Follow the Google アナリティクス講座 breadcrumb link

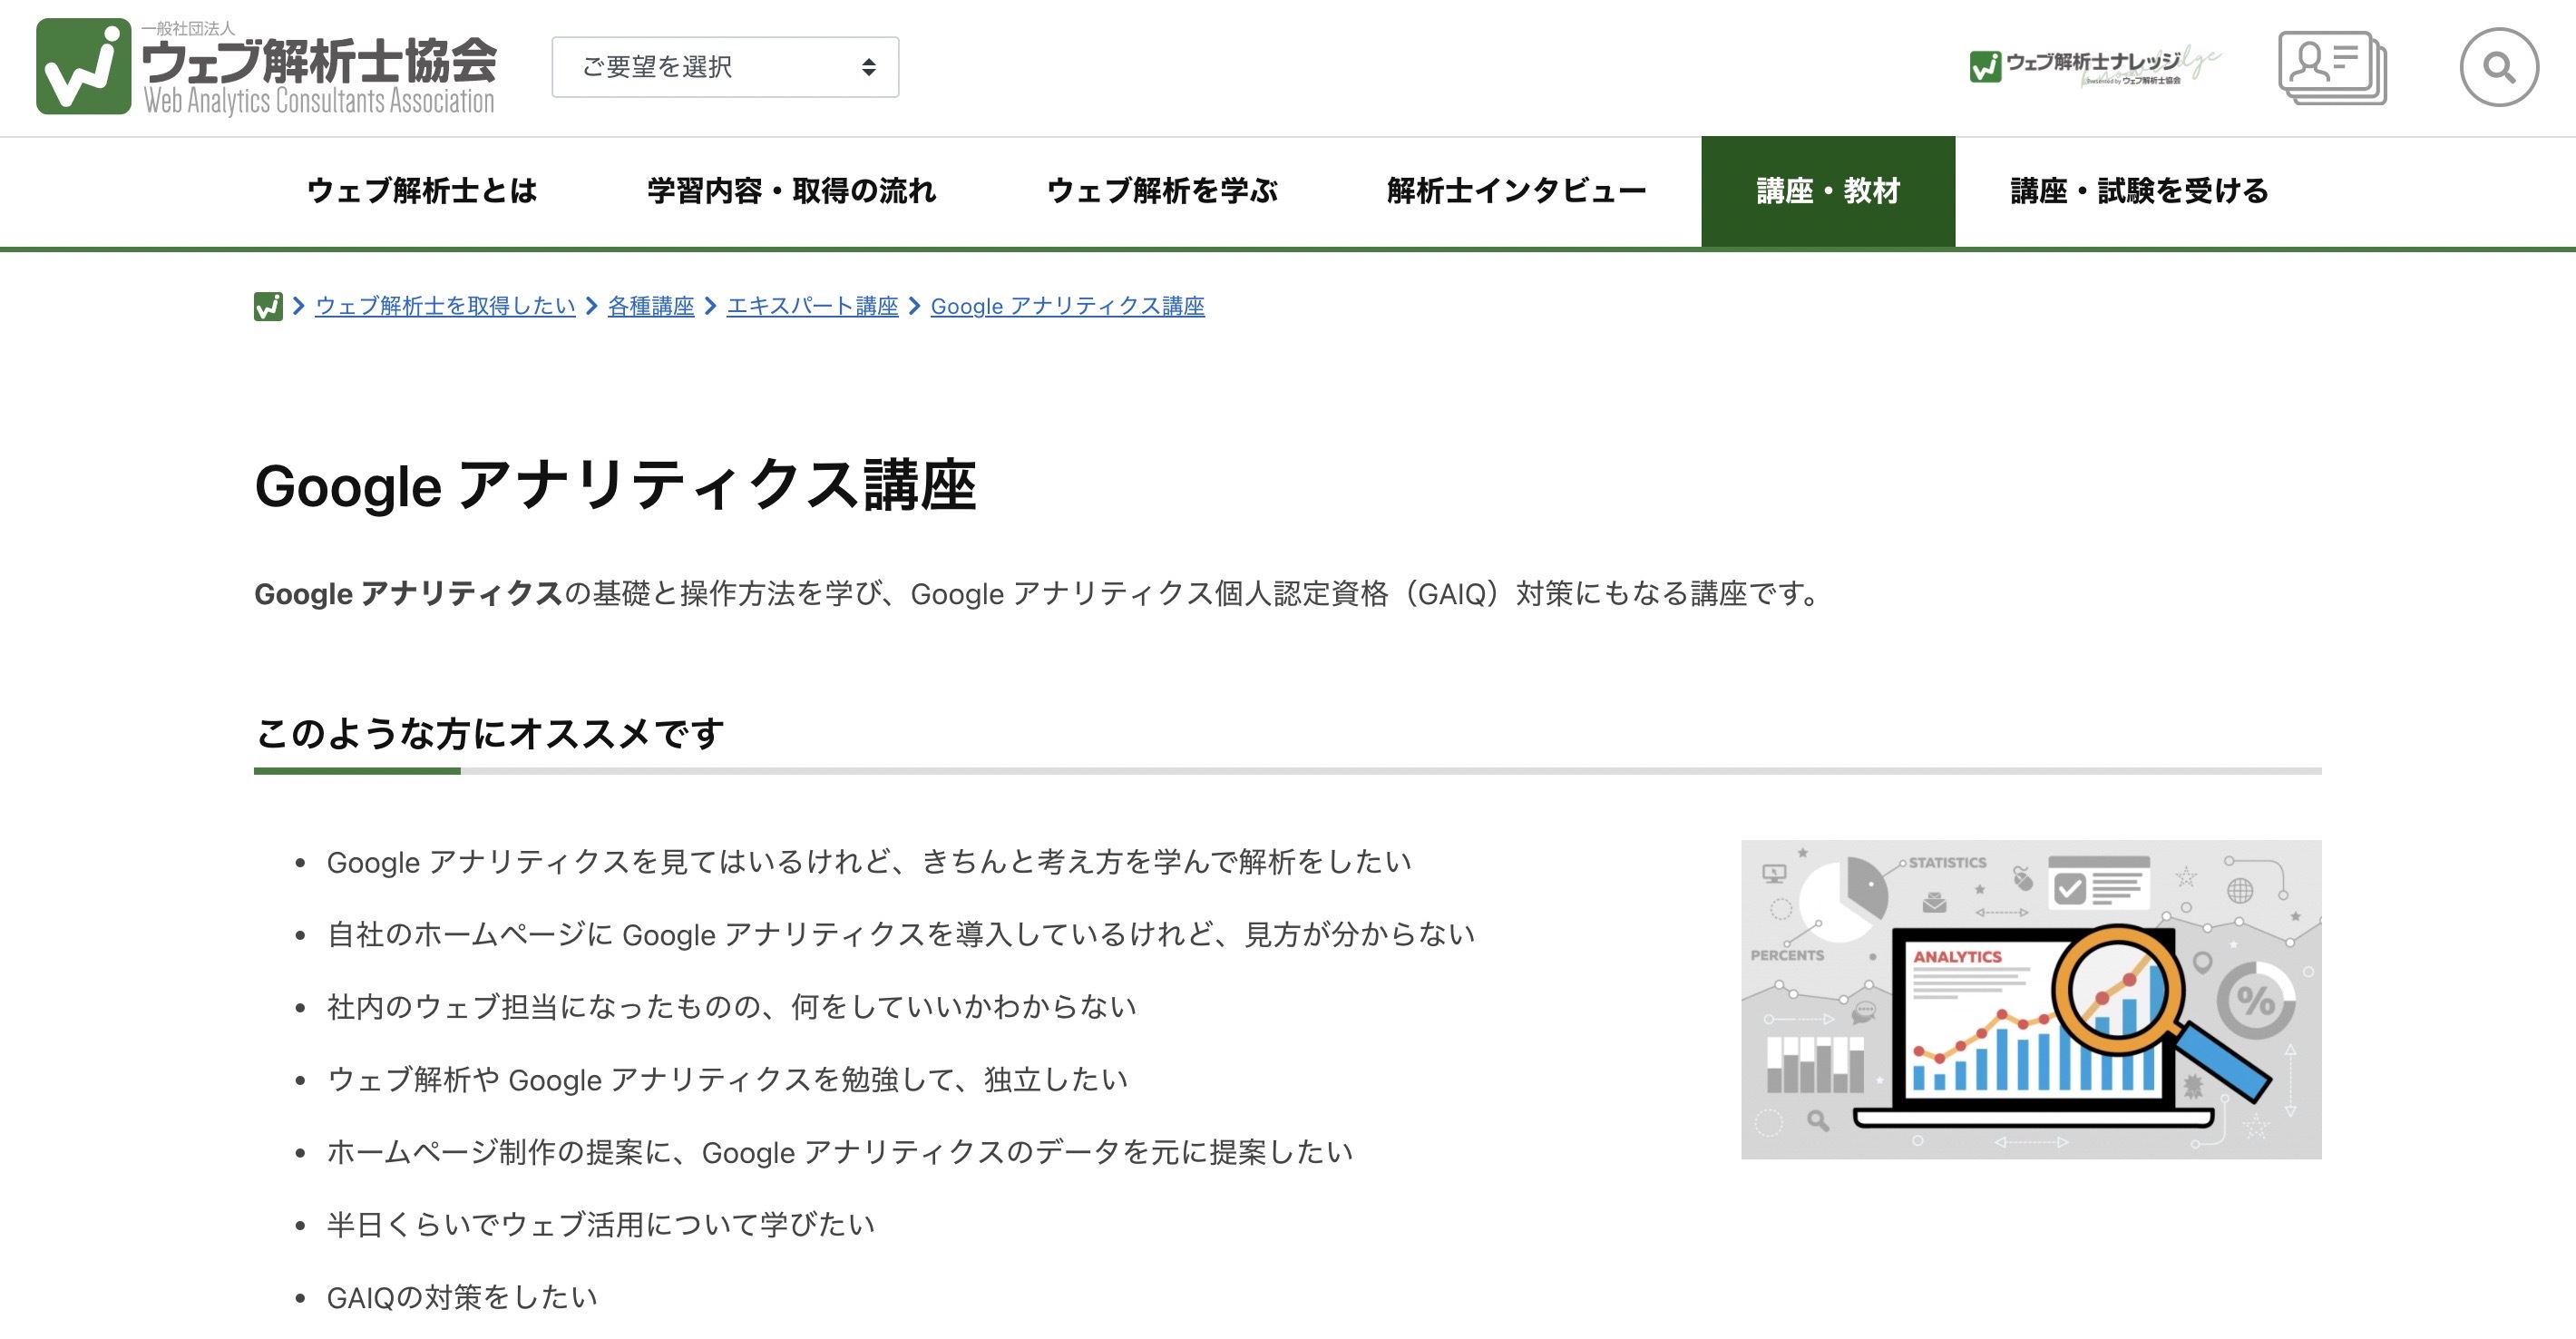pyautogui.click(x=1067, y=306)
